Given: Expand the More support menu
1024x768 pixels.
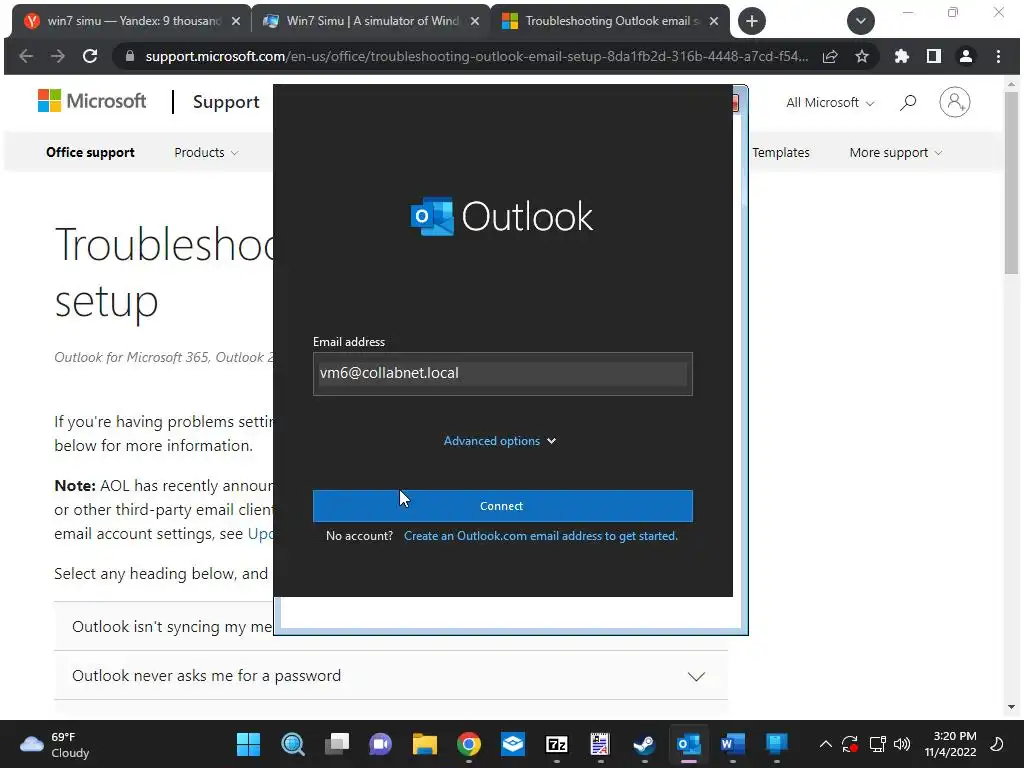Looking at the screenshot, I should 895,152.
